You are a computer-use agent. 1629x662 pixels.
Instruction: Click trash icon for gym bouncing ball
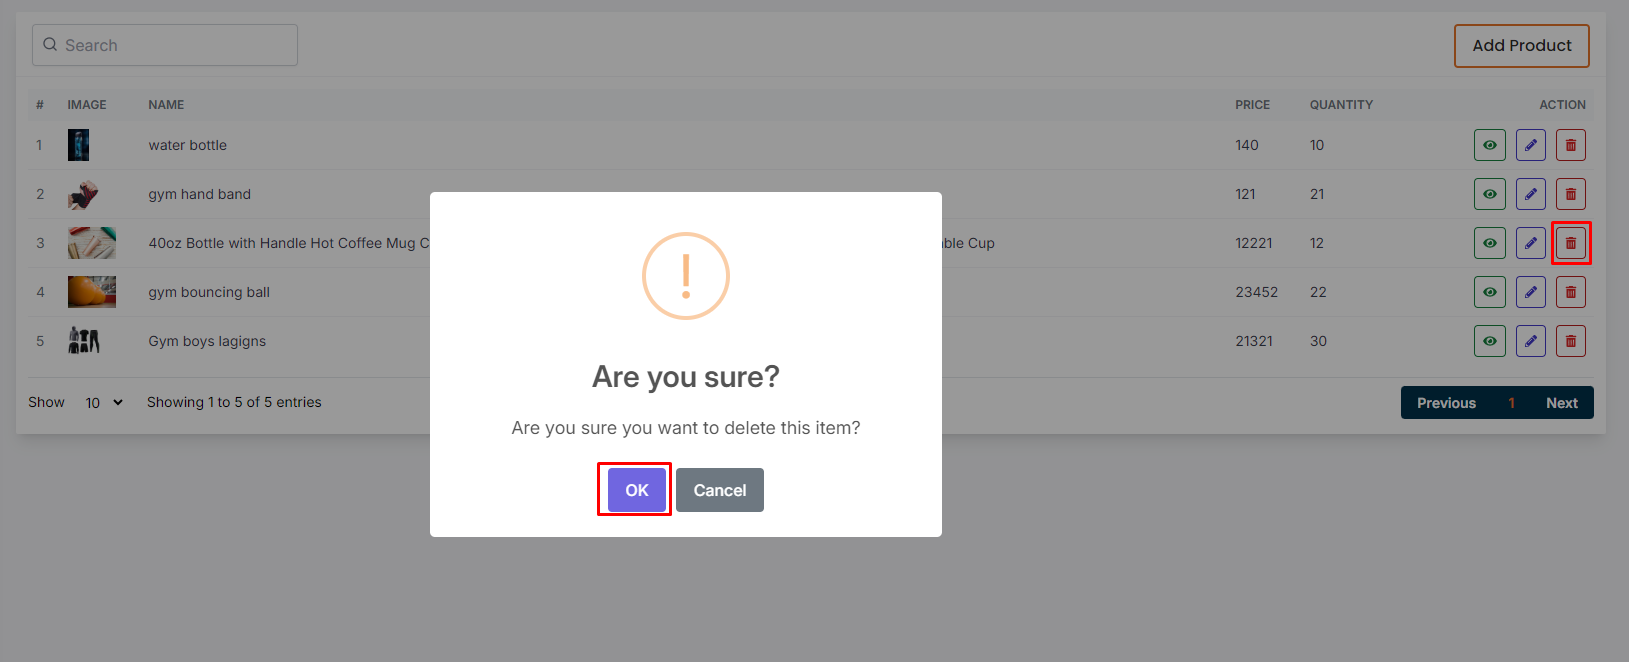(1570, 292)
